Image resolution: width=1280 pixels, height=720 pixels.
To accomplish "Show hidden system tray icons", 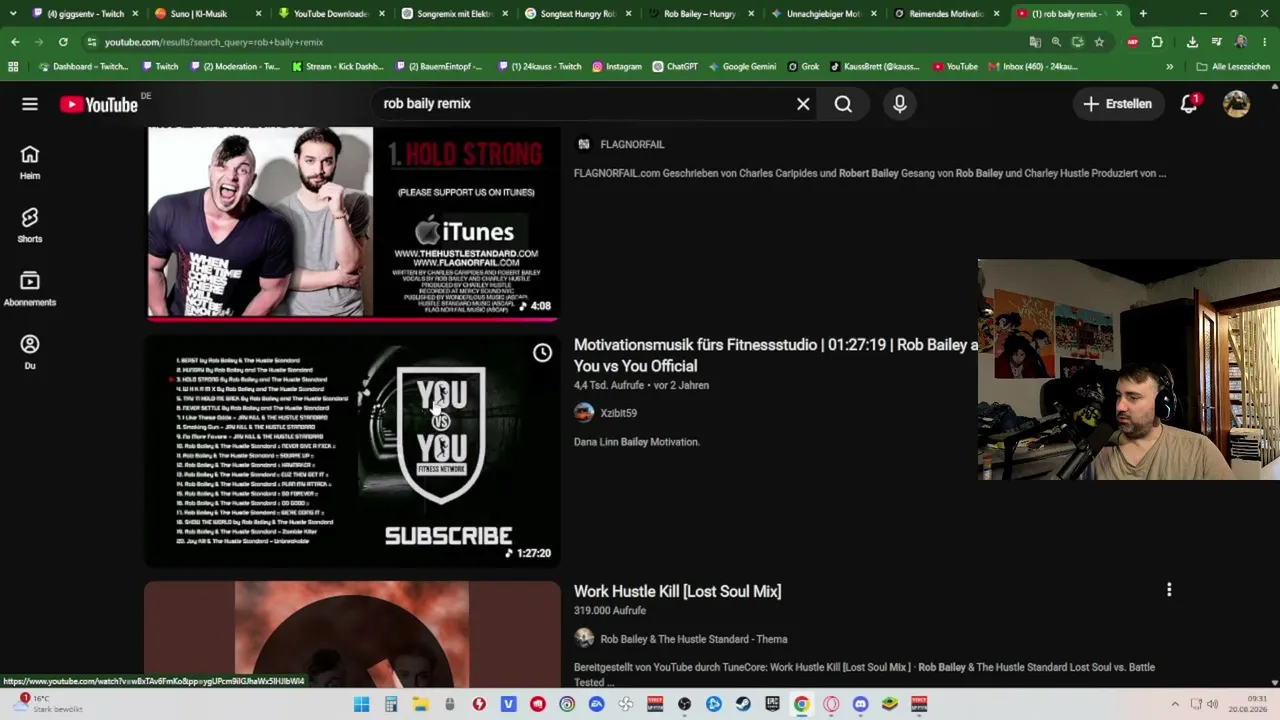I will coord(1175,704).
